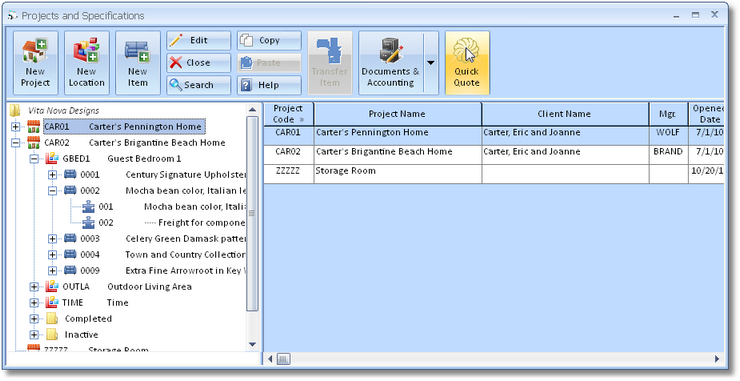The width and height of the screenshot is (740, 381).
Task: Collapse item 0002 Mocha bean node
Action: pyautogui.click(x=52, y=191)
